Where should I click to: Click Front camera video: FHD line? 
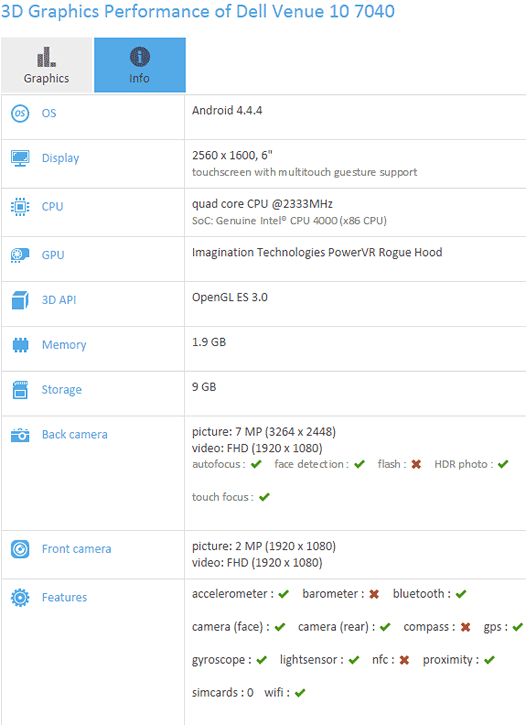pos(257,563)
